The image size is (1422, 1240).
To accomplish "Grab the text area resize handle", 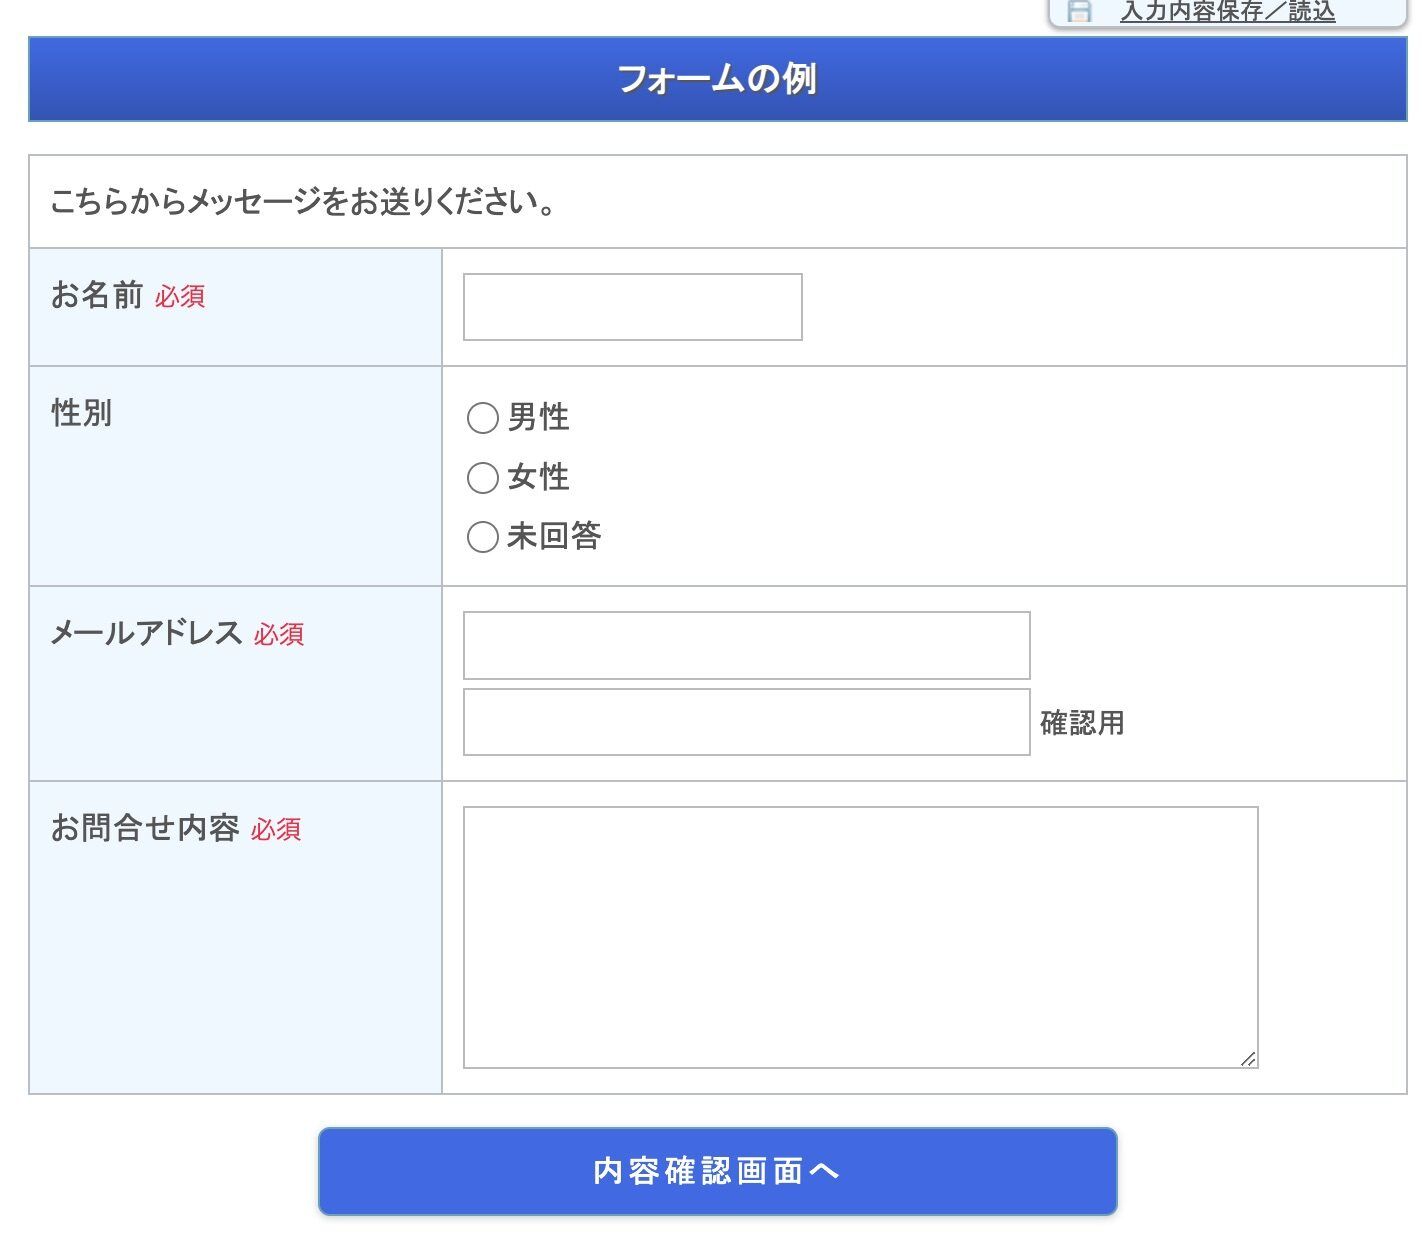I will (1248, 1059).
